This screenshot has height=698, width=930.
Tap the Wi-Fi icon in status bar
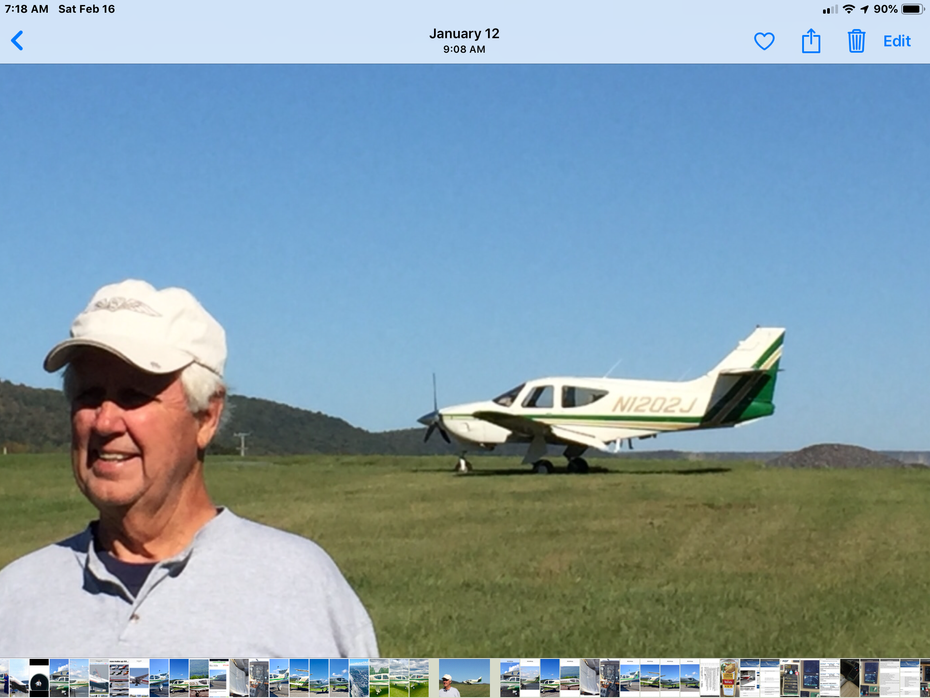[x=849, y=9]
